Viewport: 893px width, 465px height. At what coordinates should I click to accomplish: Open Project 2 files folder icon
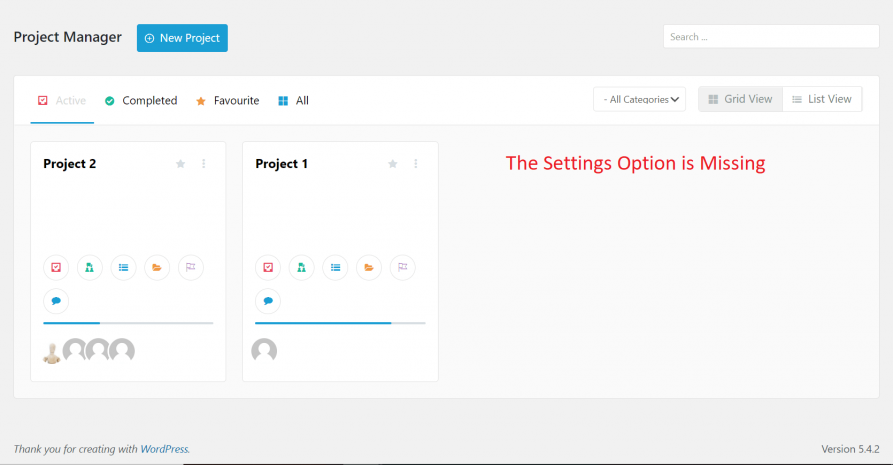(x=157, y=267)
